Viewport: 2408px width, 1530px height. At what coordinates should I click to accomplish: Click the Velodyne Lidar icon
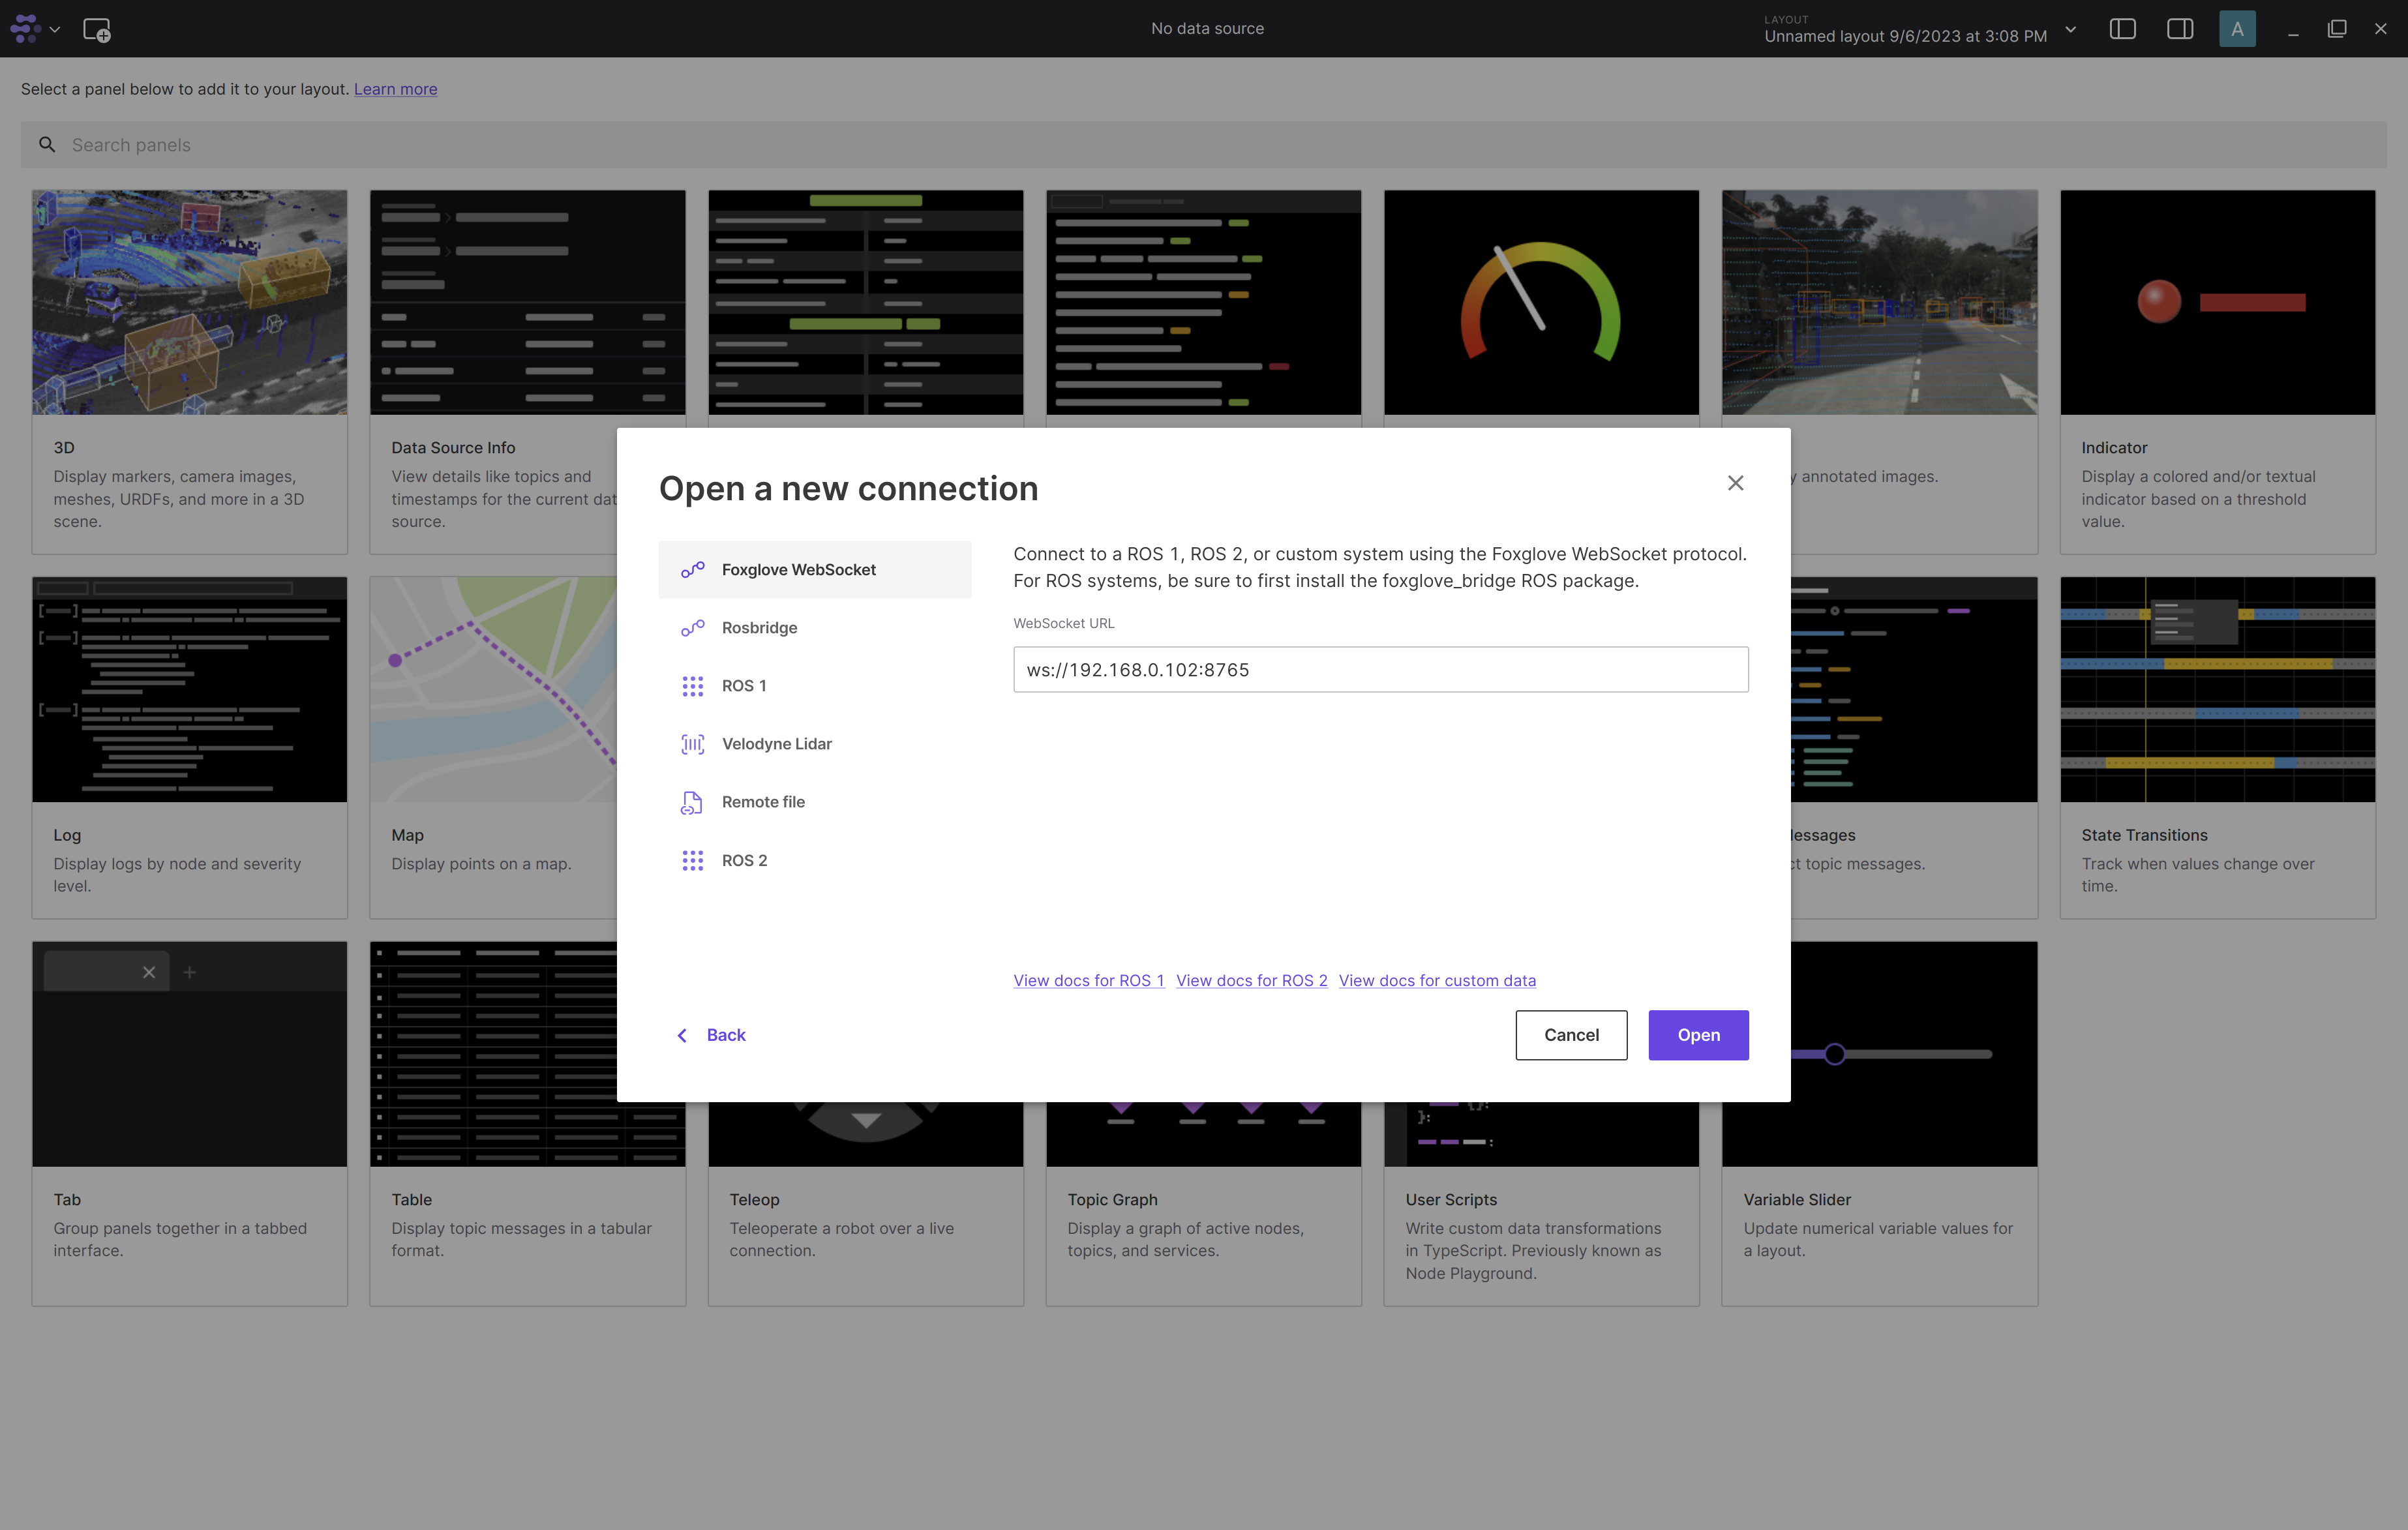tap(692, 744)
